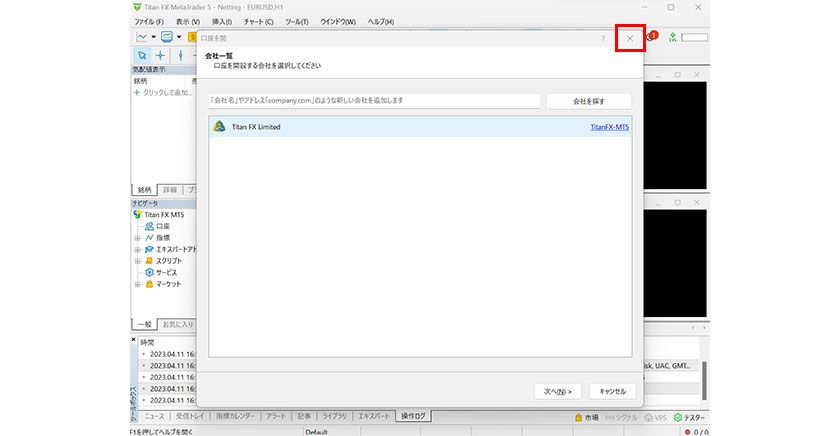Switch to the 詳細 tab in Market Watch
This screenshot has height=436, width=840.
pos(170,190)
